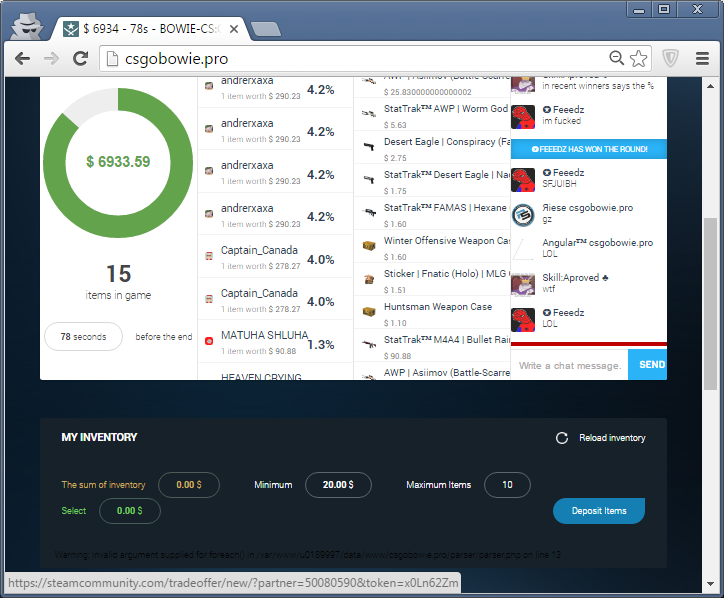Open the Chrome hamburger menu
The width and height of the screenshot is (724, 598).
click(x=702, y=59)
